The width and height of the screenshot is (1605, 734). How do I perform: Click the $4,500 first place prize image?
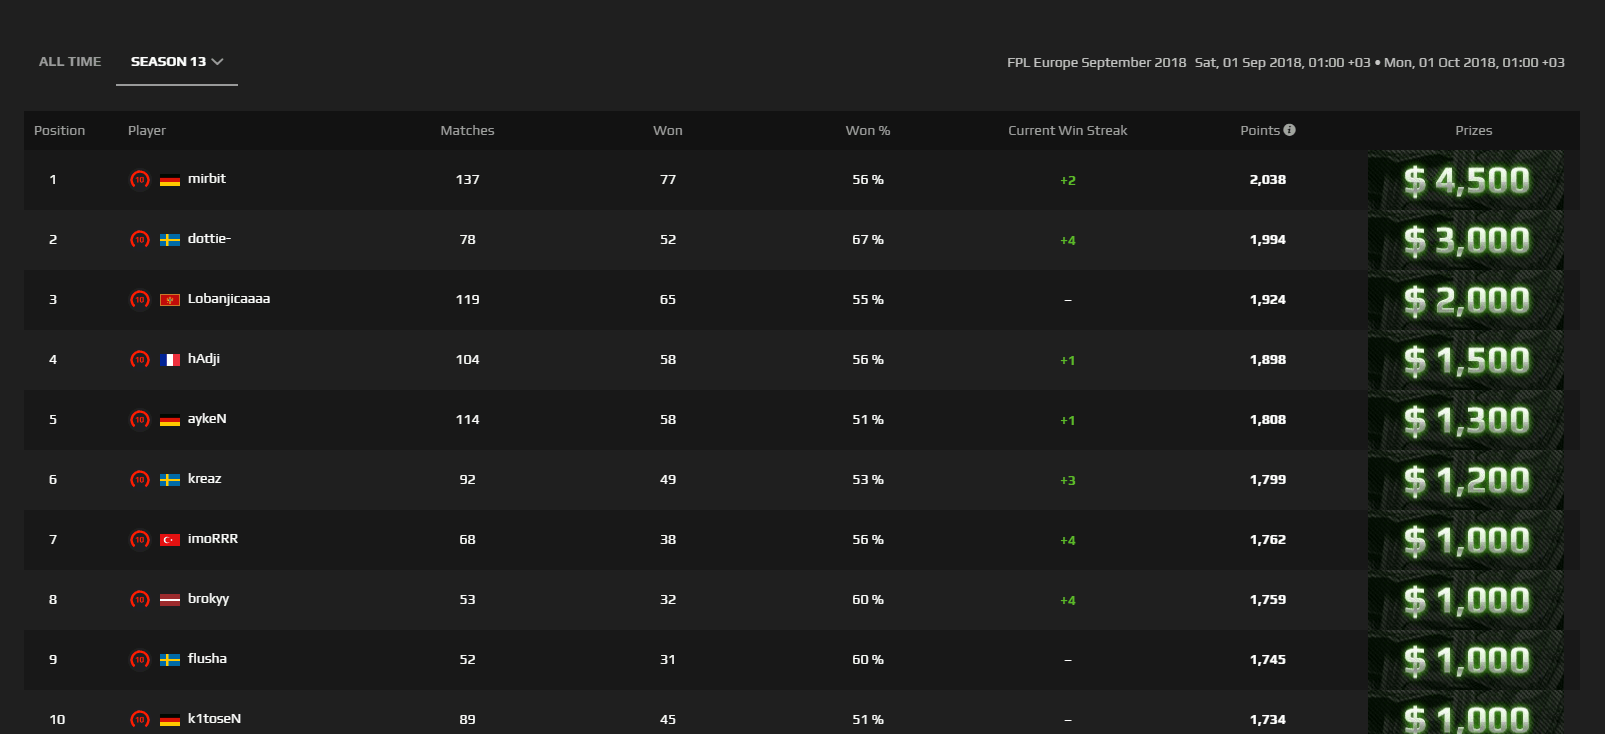(x=1465, y=180)
